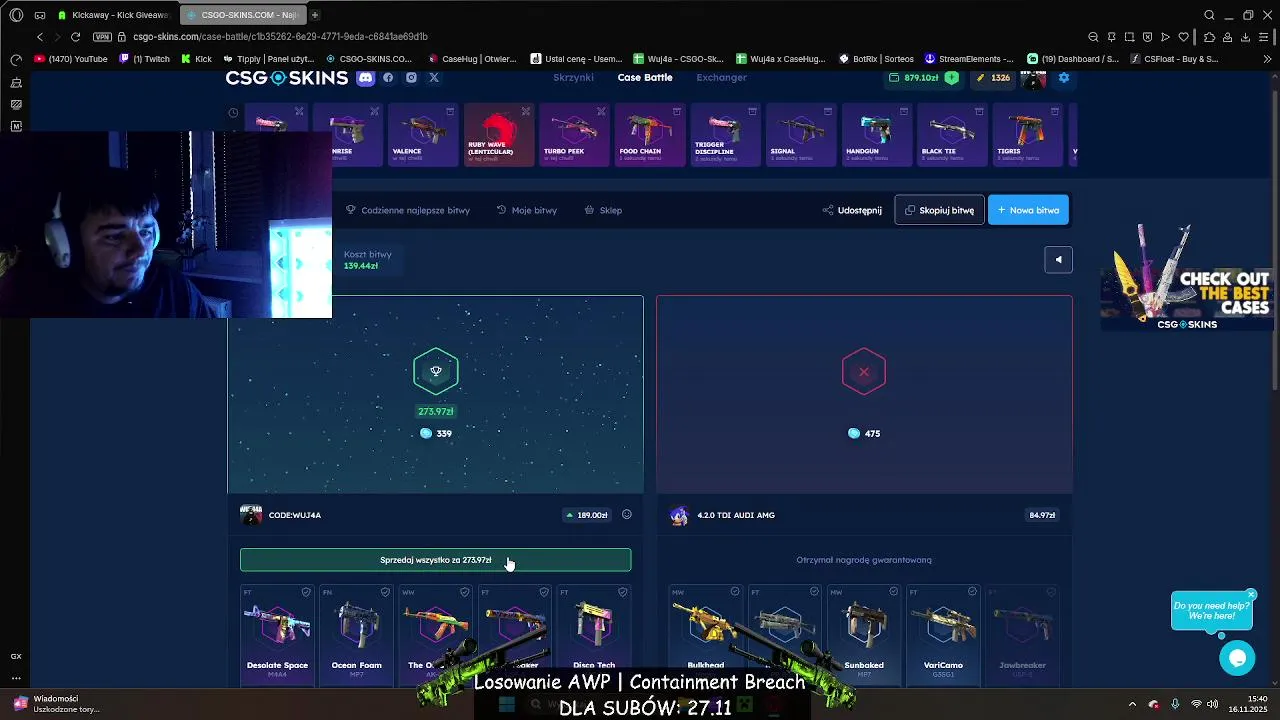The image size is (1280, 720).
Task: Open the Skrzynki navigation item
Action: pyautogui.click(x=573, y=78)
